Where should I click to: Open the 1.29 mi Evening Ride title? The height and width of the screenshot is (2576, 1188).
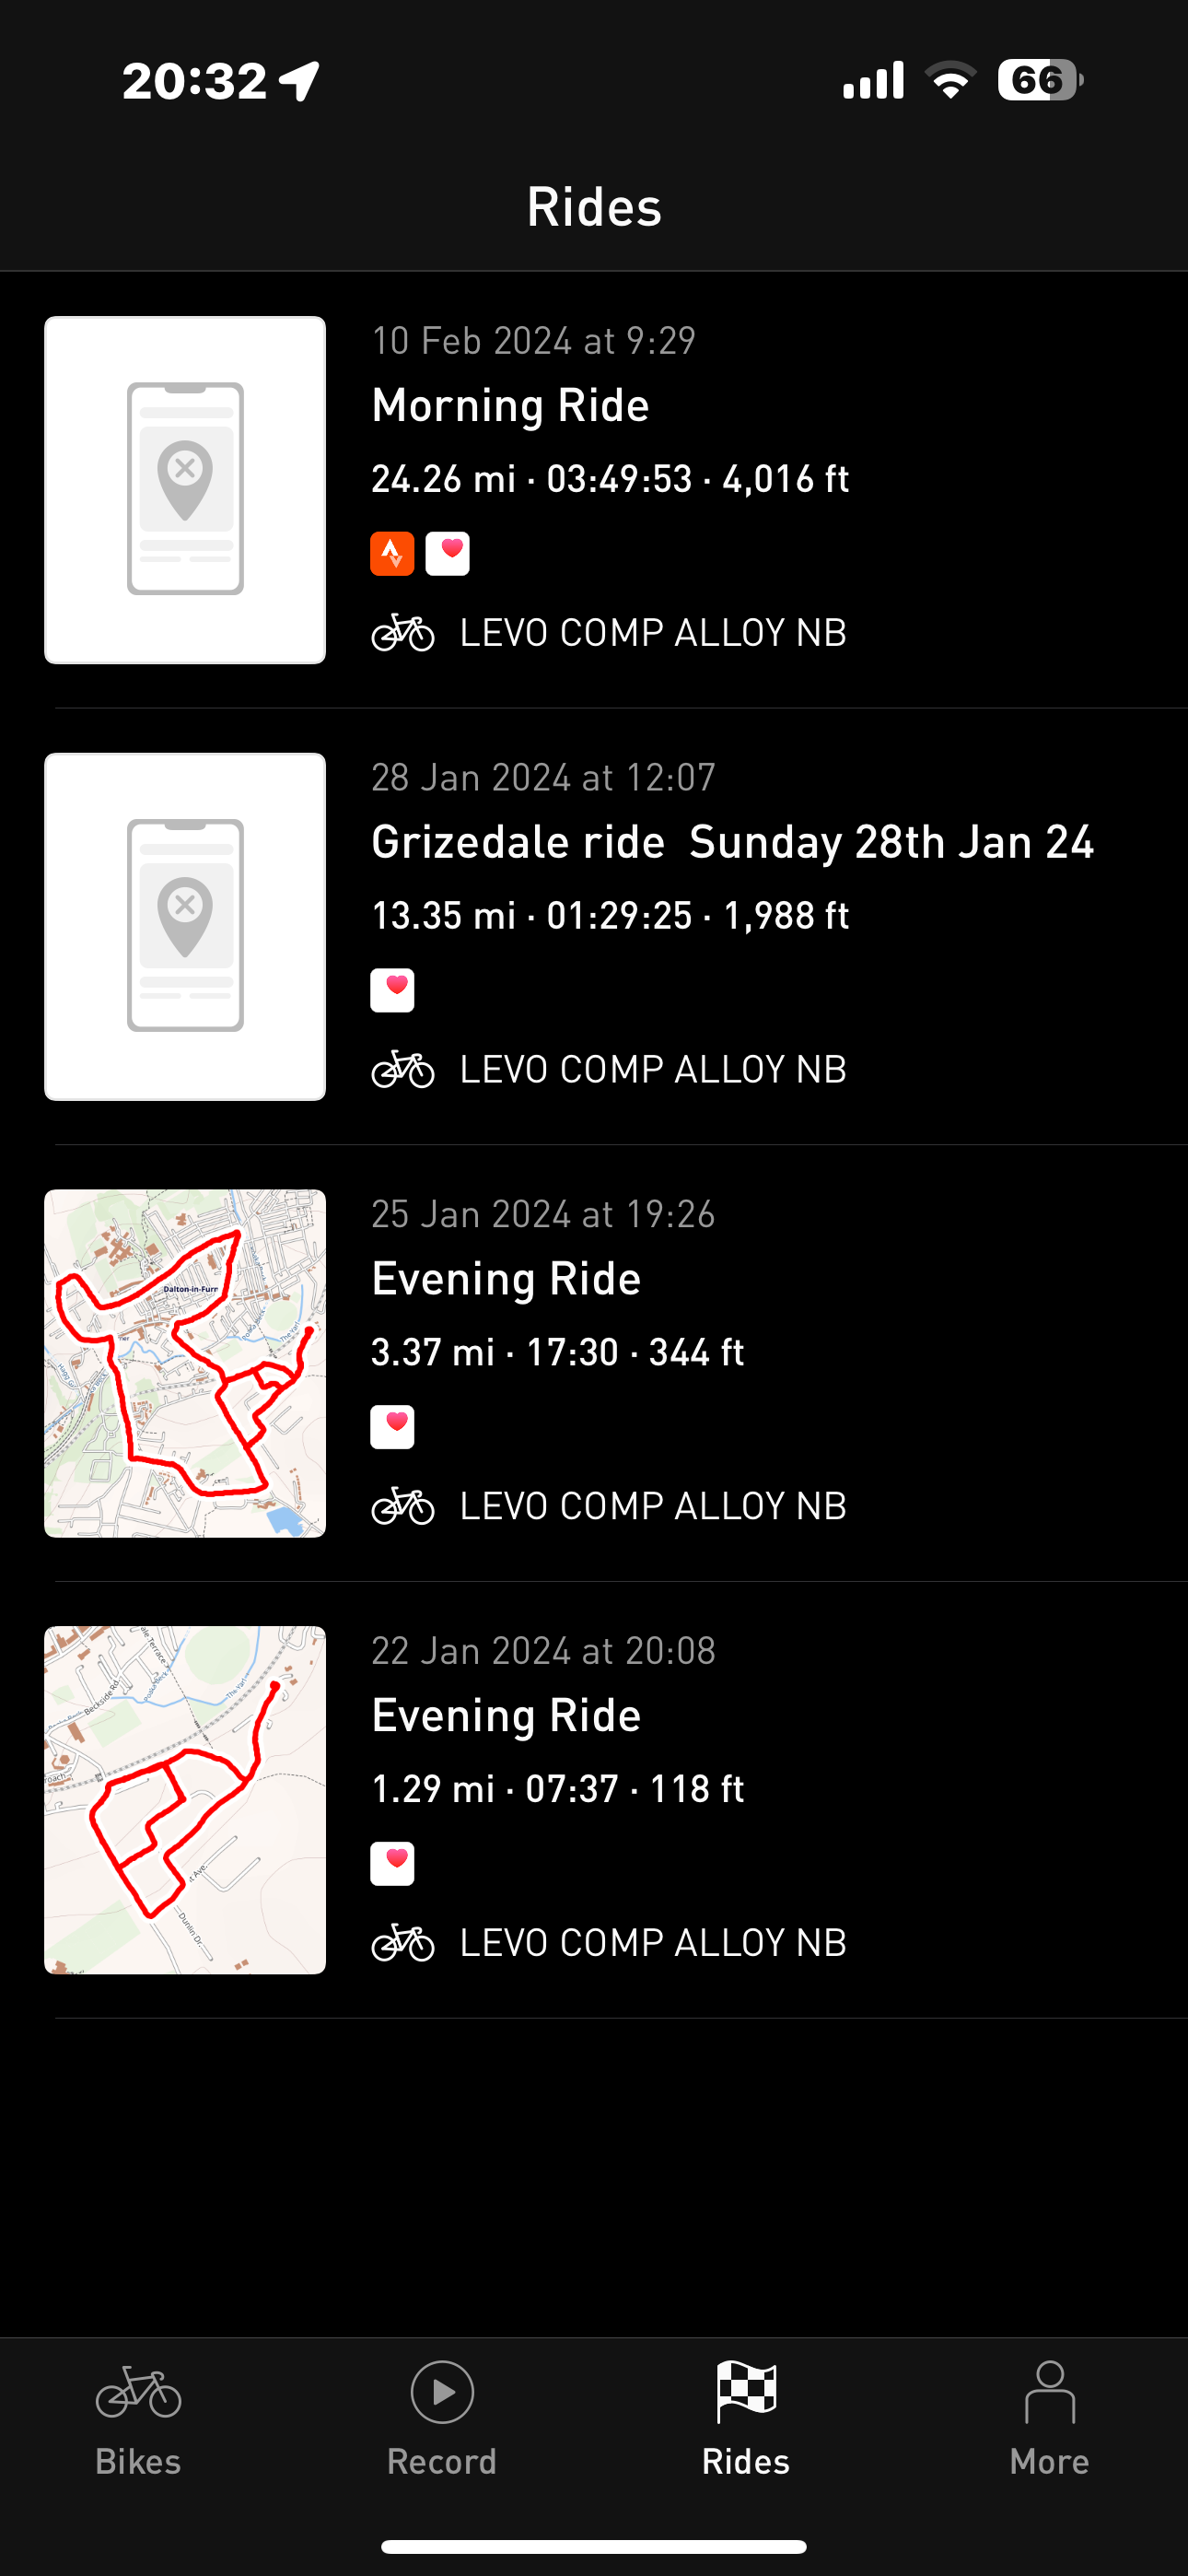(506, 1716)
